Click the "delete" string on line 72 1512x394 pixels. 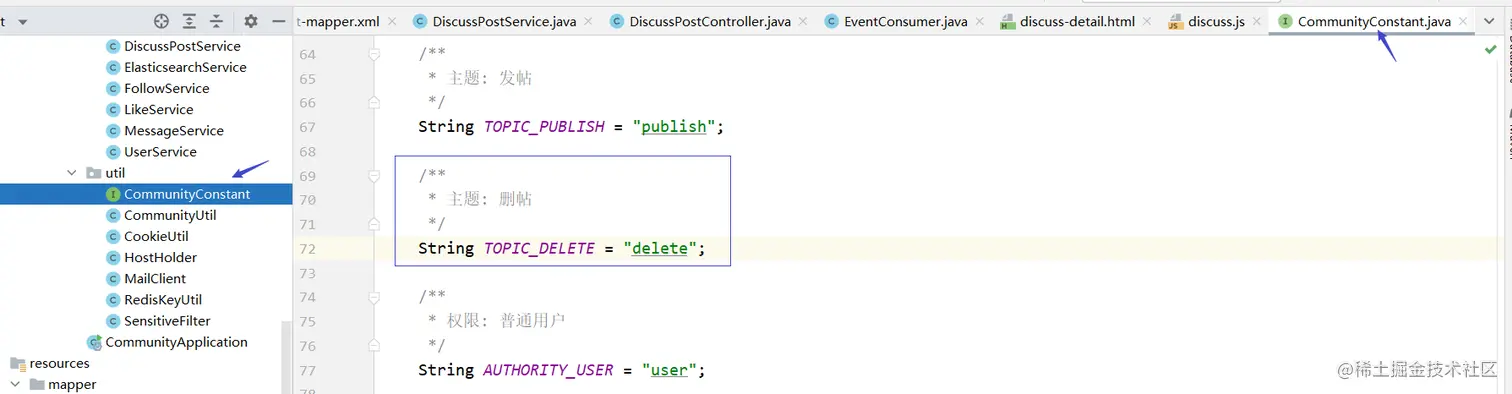tap(660, 248)
